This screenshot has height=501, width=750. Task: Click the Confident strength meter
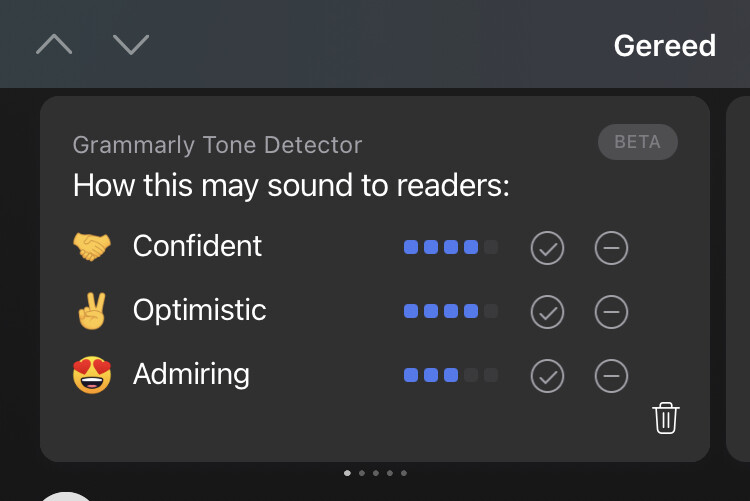451,247
